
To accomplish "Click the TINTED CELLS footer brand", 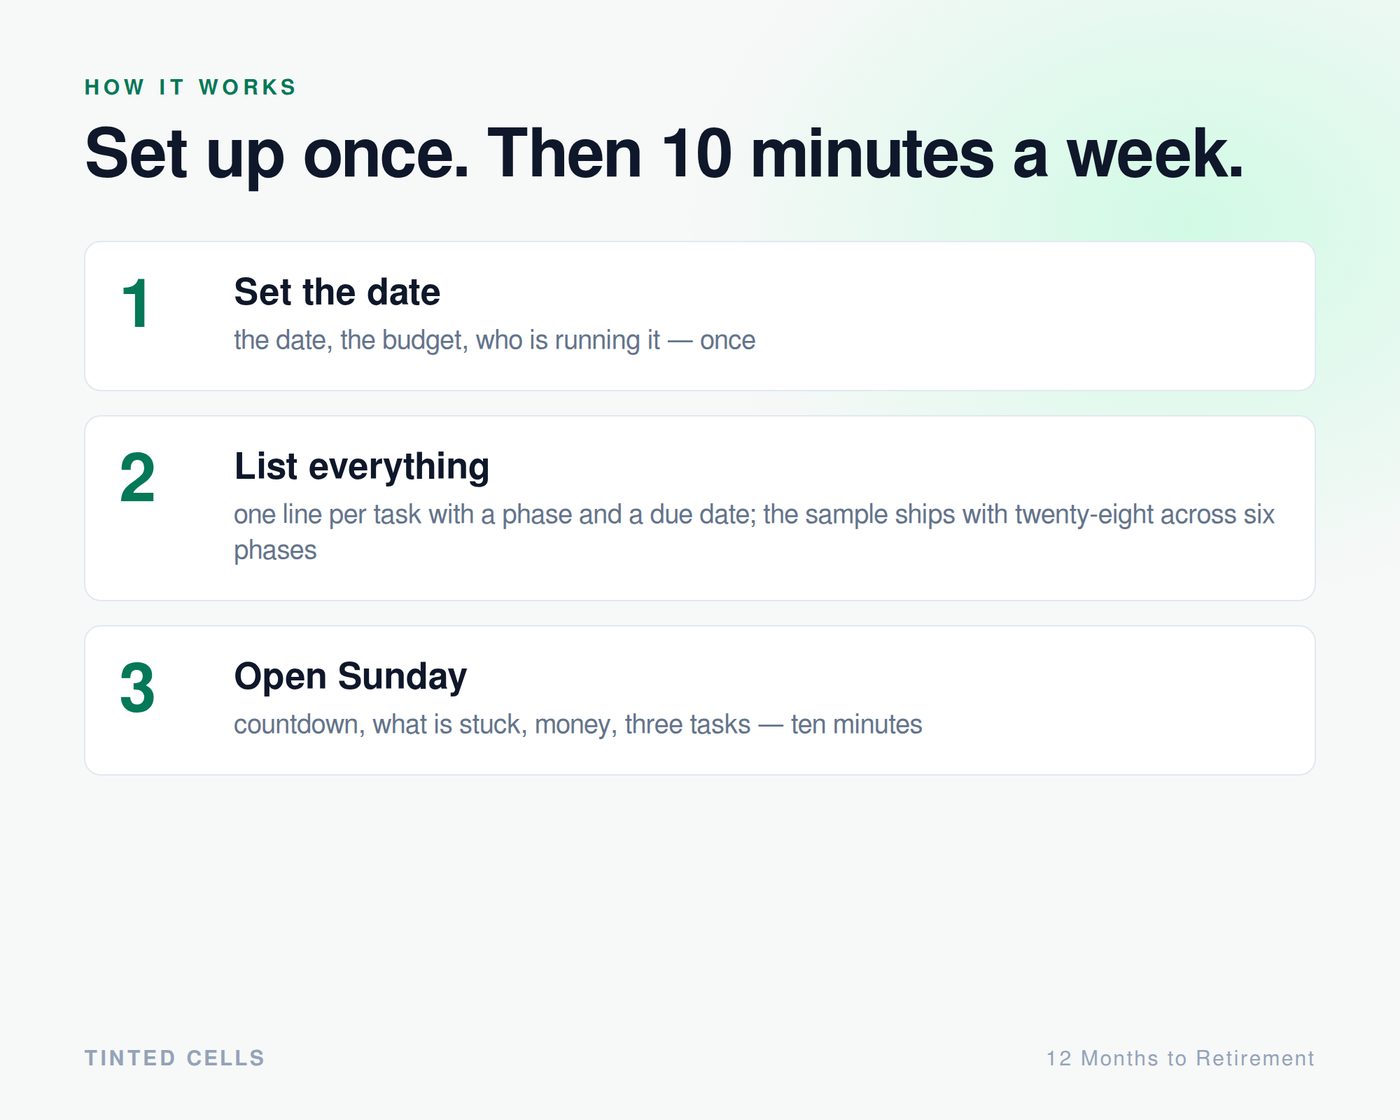I will click(174, 1058).
